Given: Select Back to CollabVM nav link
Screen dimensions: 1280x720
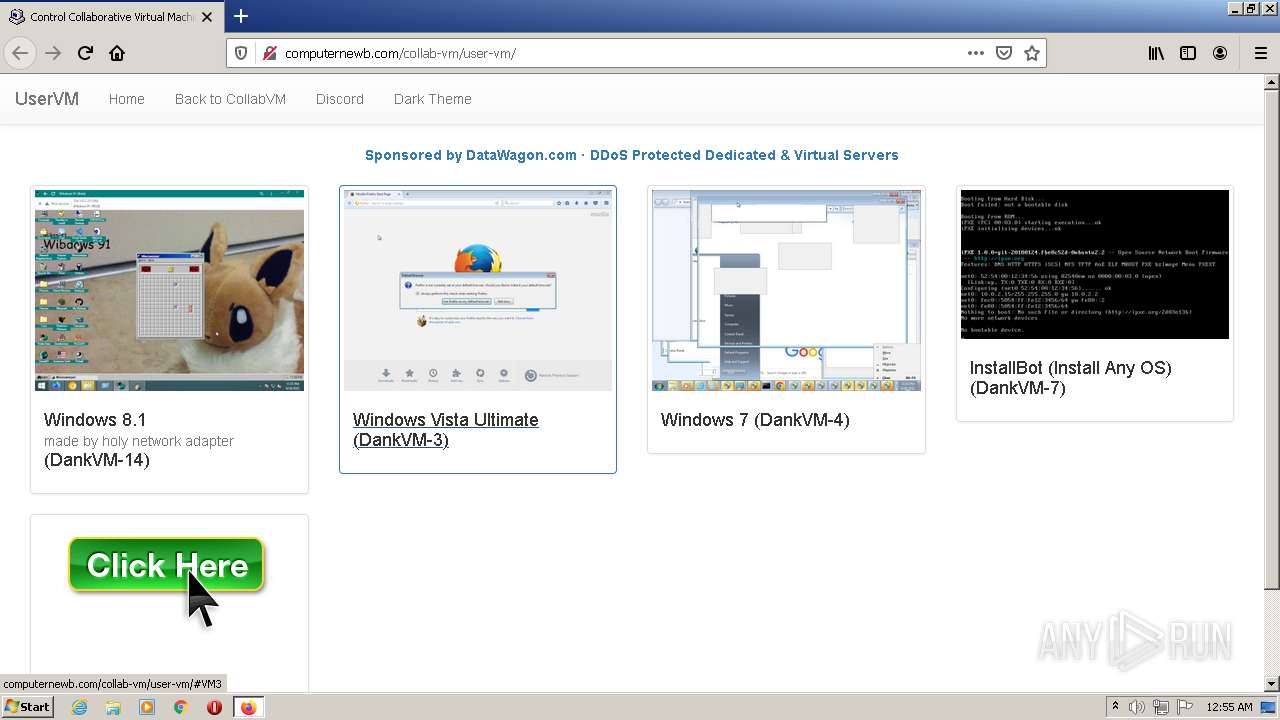Looking at the screenshot, I should coord(230,99).
